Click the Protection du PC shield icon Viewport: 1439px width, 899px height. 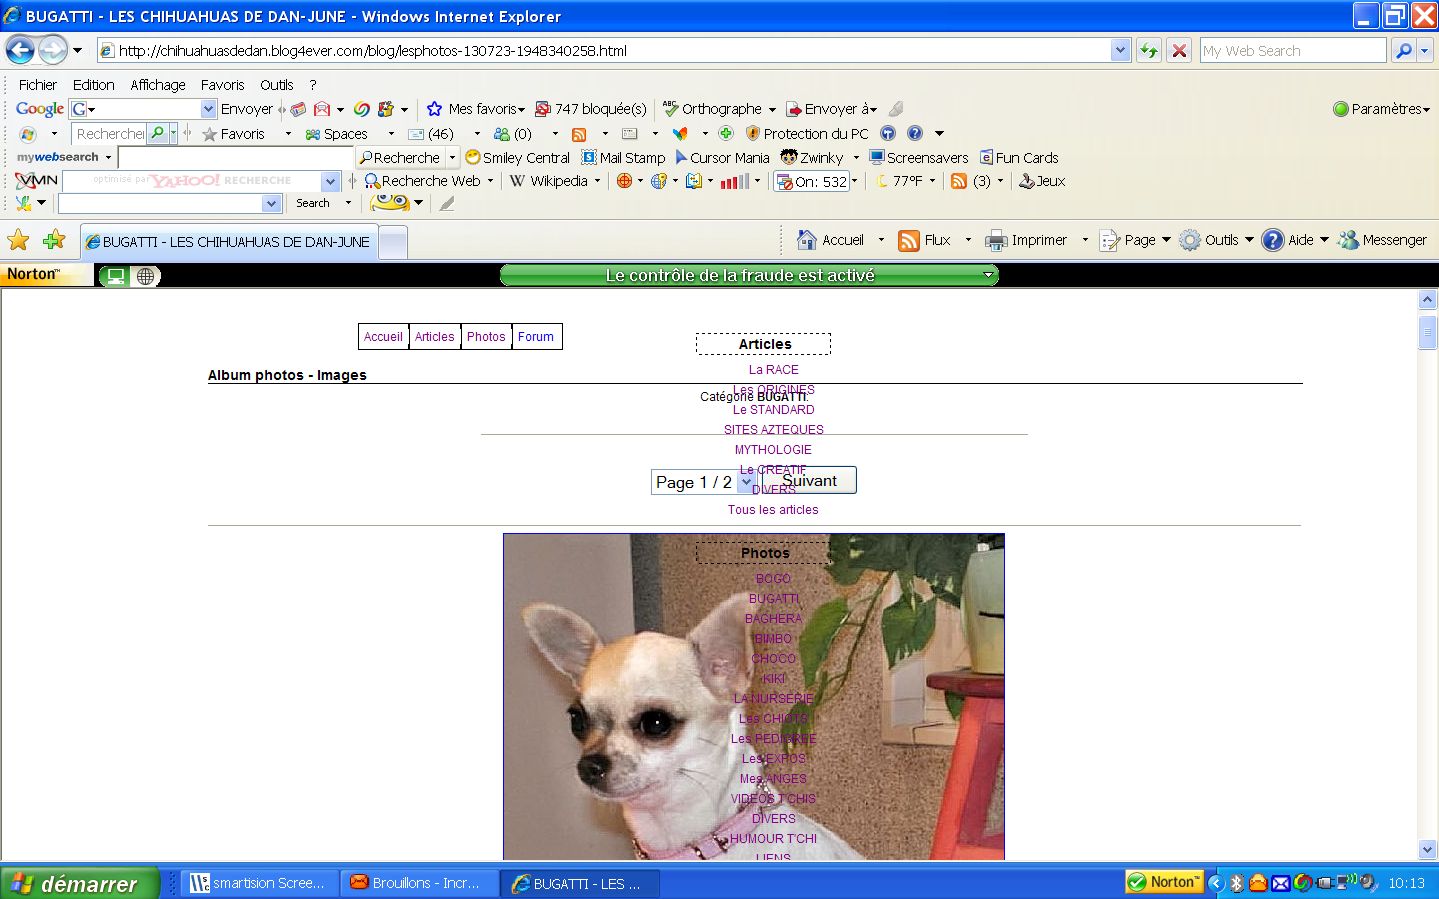[x=754, y=134]
